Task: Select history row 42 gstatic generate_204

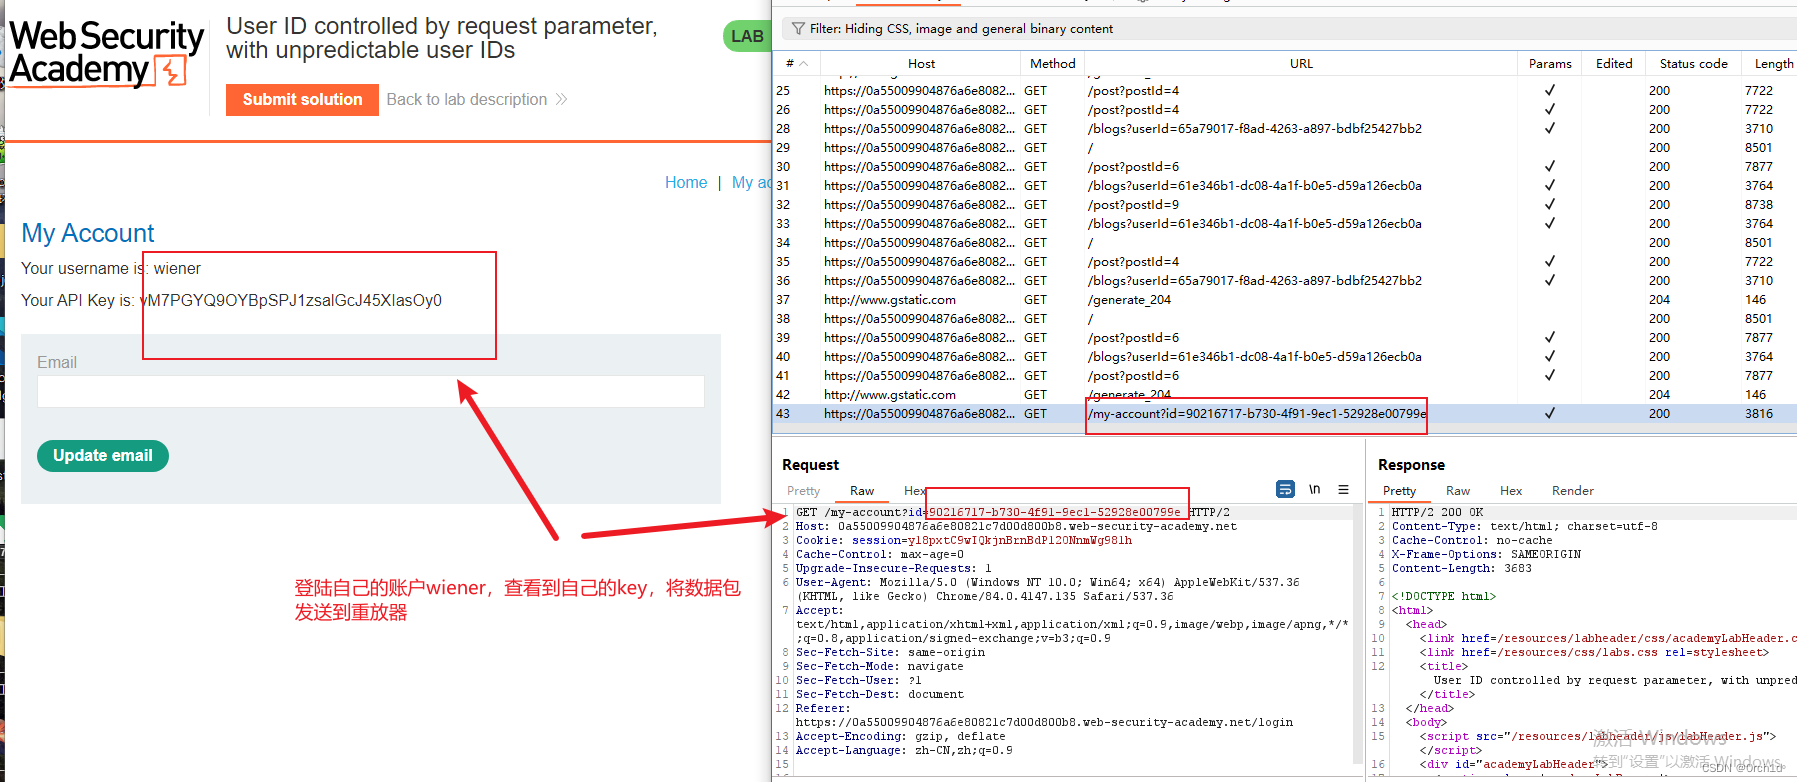Action: pyautogui.click(x=1284, y=394)
